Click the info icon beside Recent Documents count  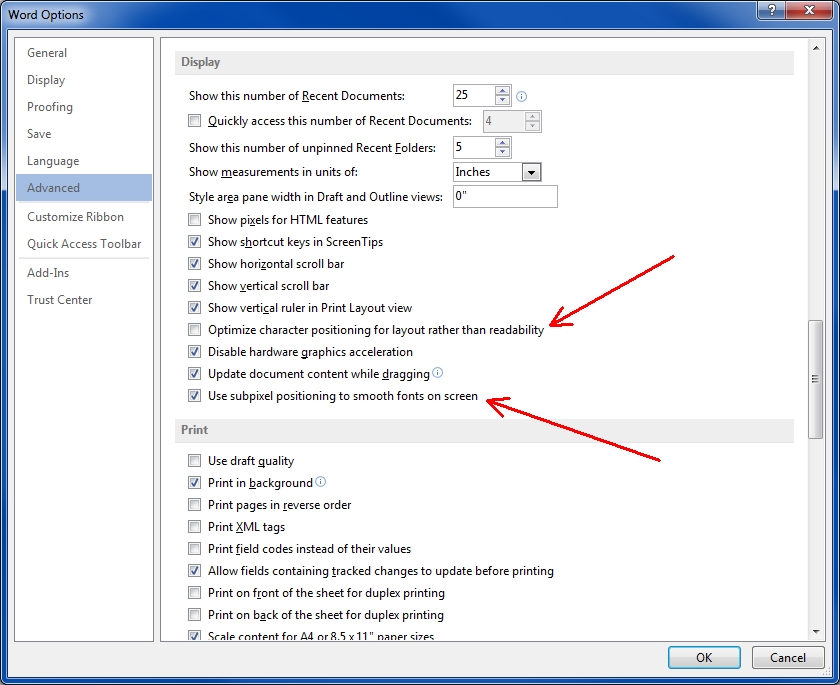[x=521, y=95]
